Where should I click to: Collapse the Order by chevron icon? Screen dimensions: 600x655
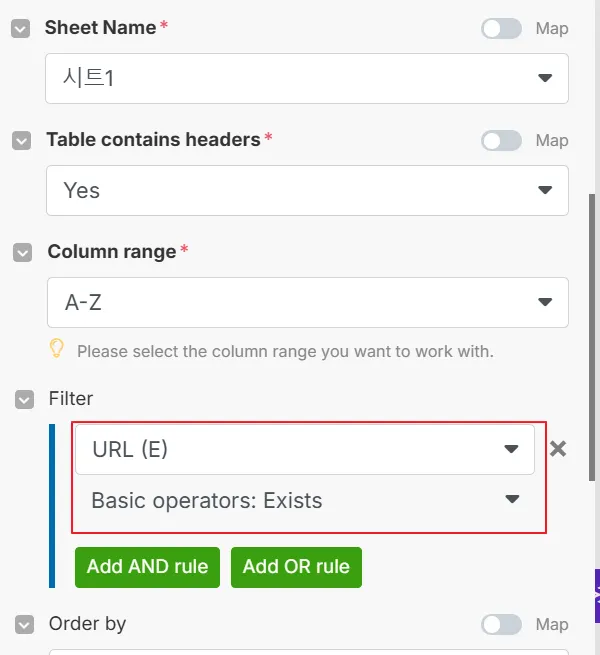pos(24,625)
